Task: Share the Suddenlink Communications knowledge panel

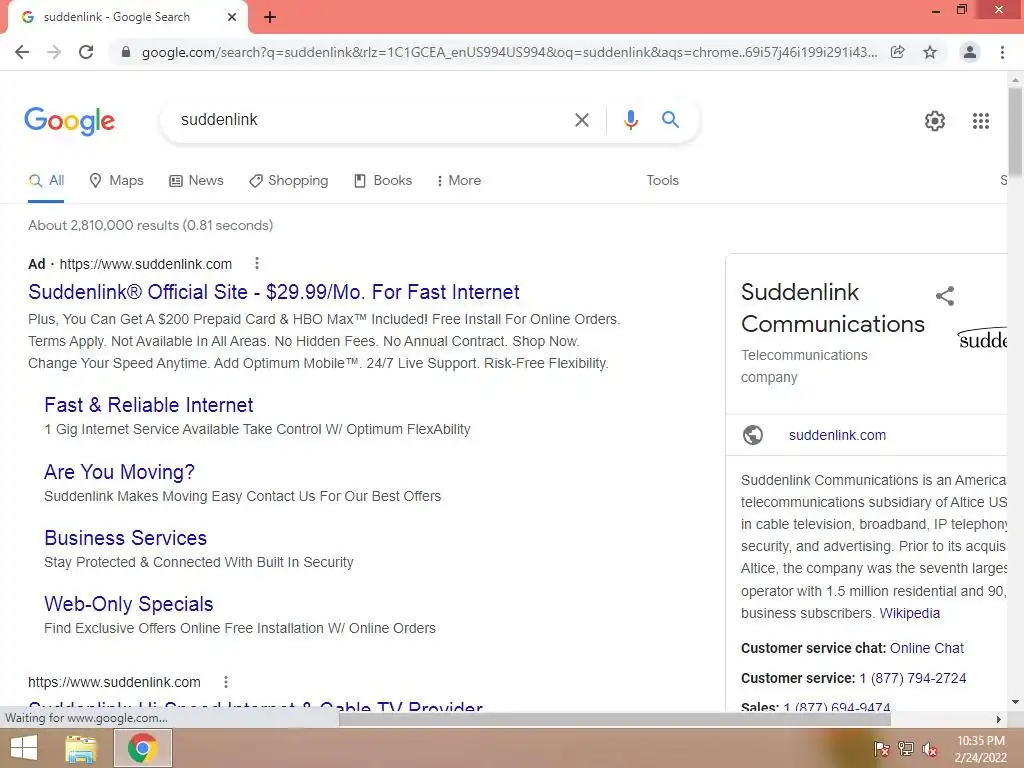Action: coord(945,296)
